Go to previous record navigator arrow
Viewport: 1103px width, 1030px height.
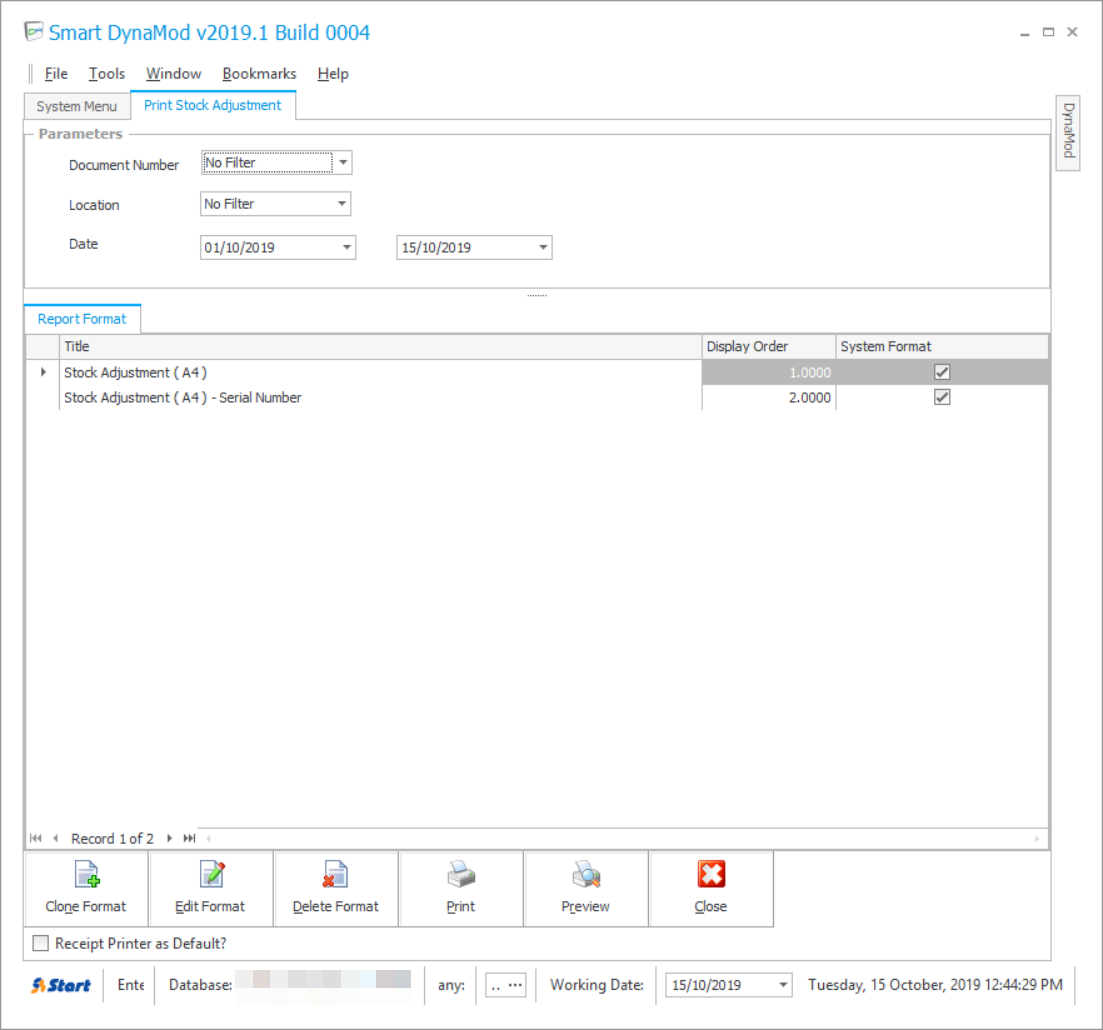point(55,838)
